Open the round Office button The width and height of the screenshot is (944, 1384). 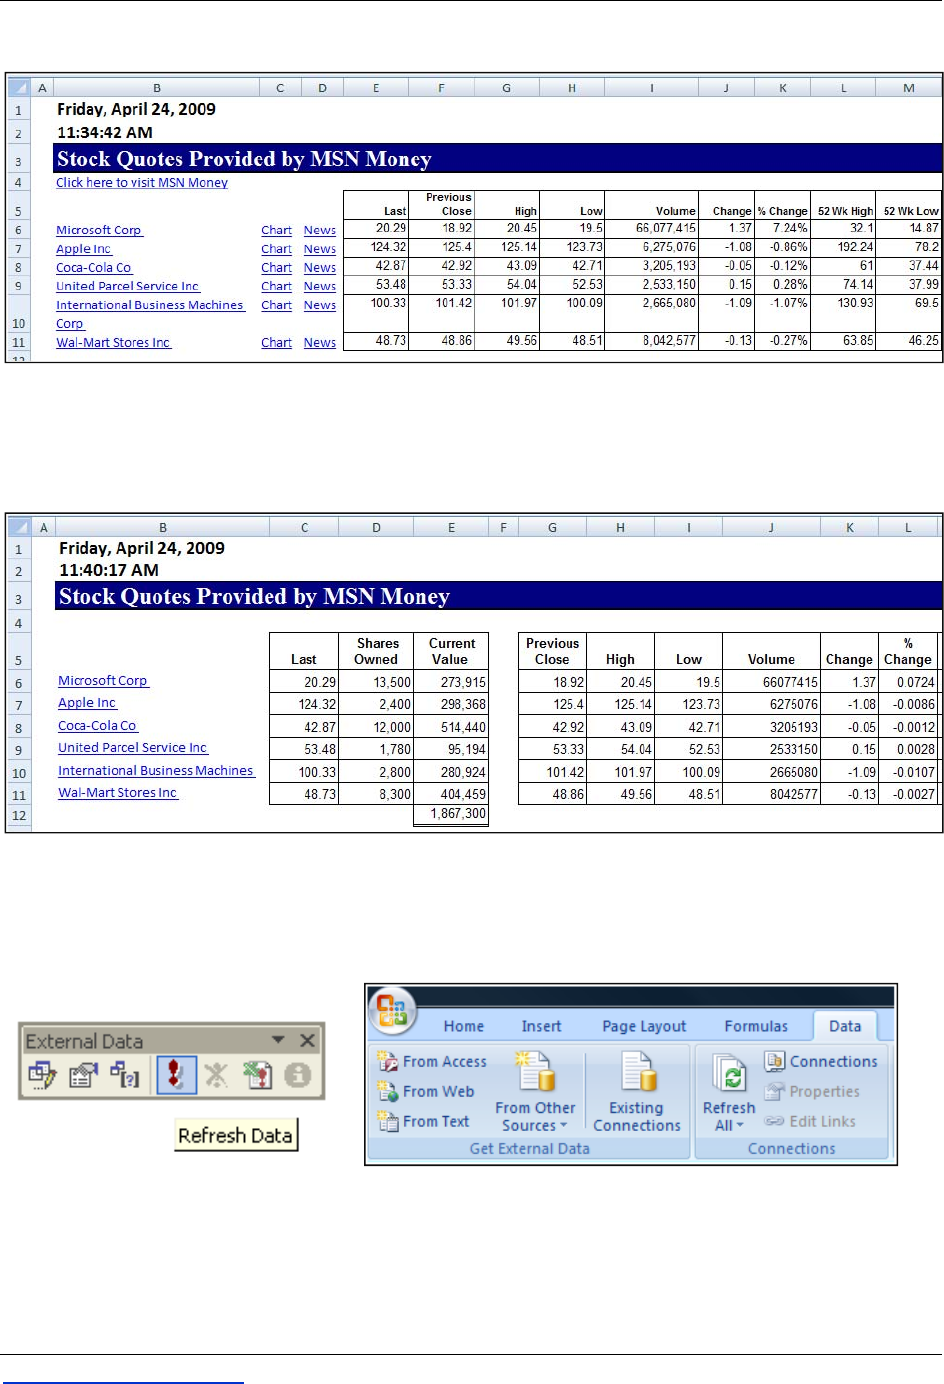click(391, 1010)
